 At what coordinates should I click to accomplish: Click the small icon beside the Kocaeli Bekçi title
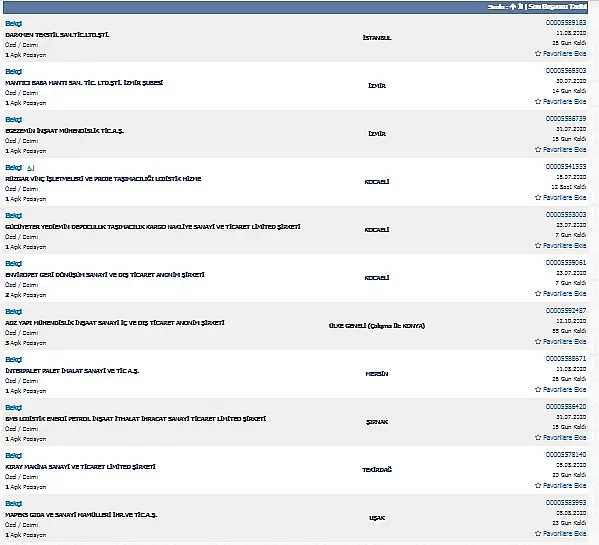click(31, 168)
